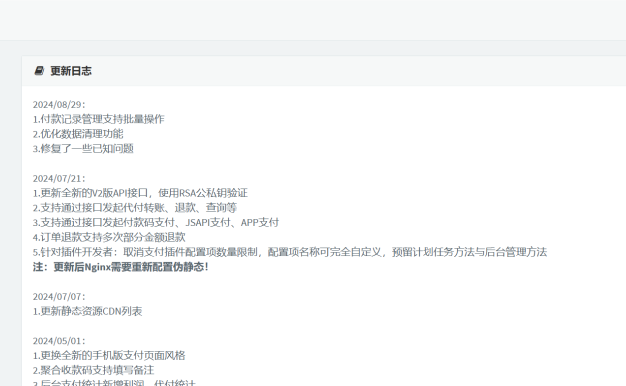The width and height of the screenshot is (626, 386).
Task: Click the line 2.支持通过接口发起代付转账
Action: (135, 208)
